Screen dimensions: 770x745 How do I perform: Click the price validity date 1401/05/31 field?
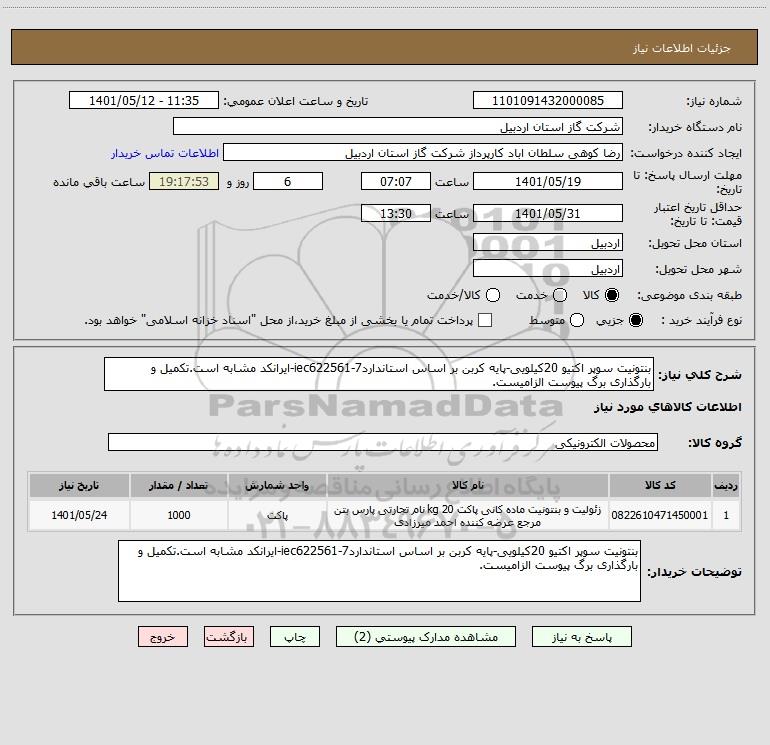(548, 213)
